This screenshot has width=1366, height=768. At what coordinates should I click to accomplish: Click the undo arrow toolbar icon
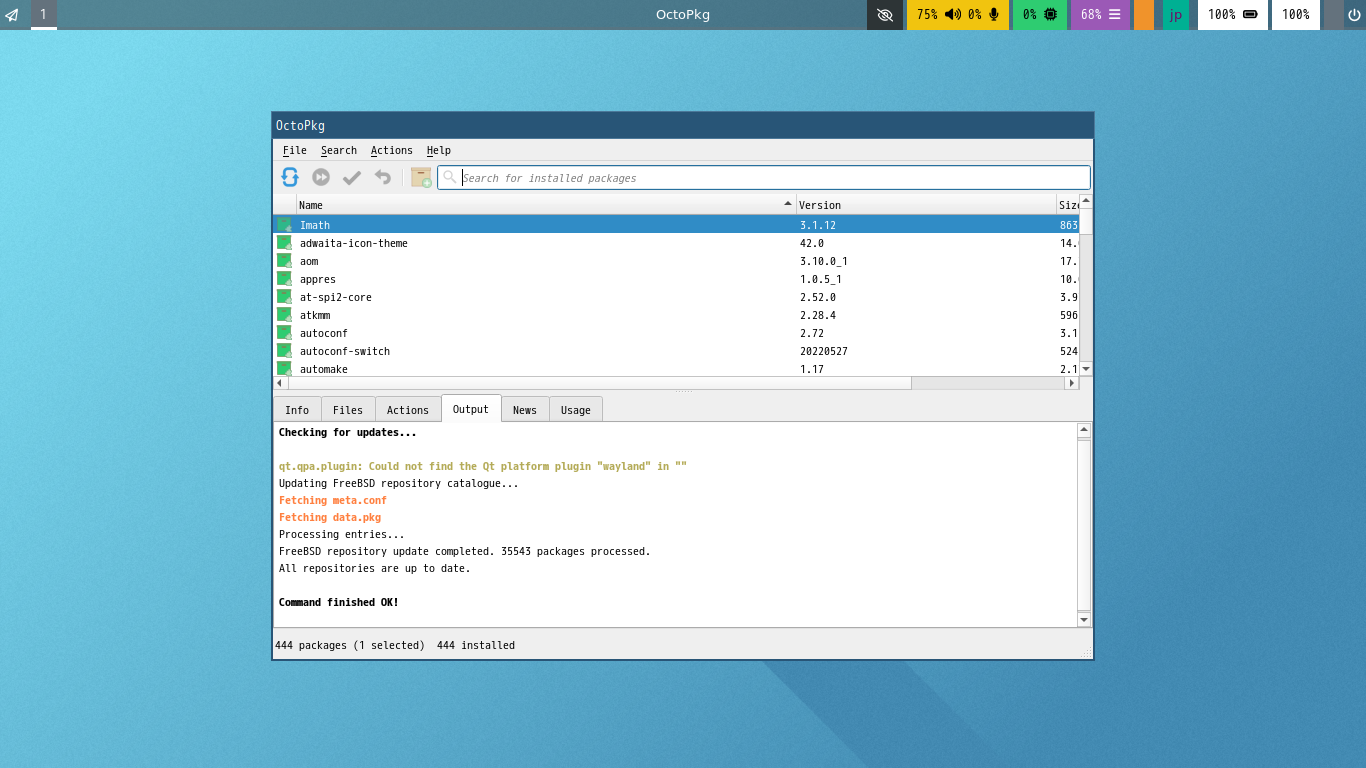pyautogui.click(x=383, y=177)
